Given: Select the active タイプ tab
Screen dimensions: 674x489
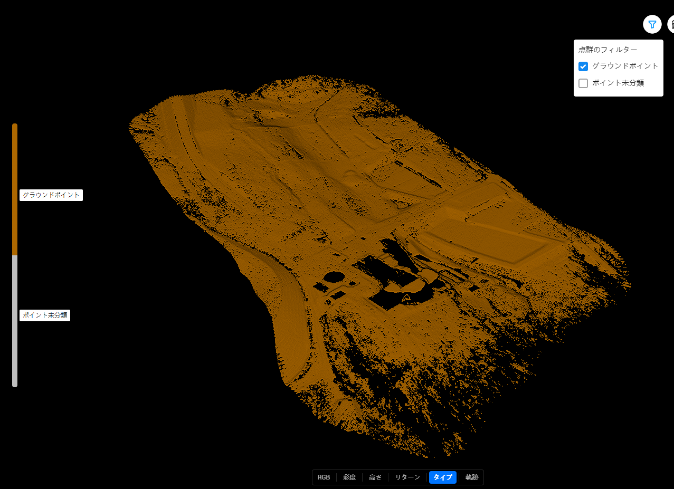Looking at the screenshot, I should pyautogui.click(x=443, y=477).
